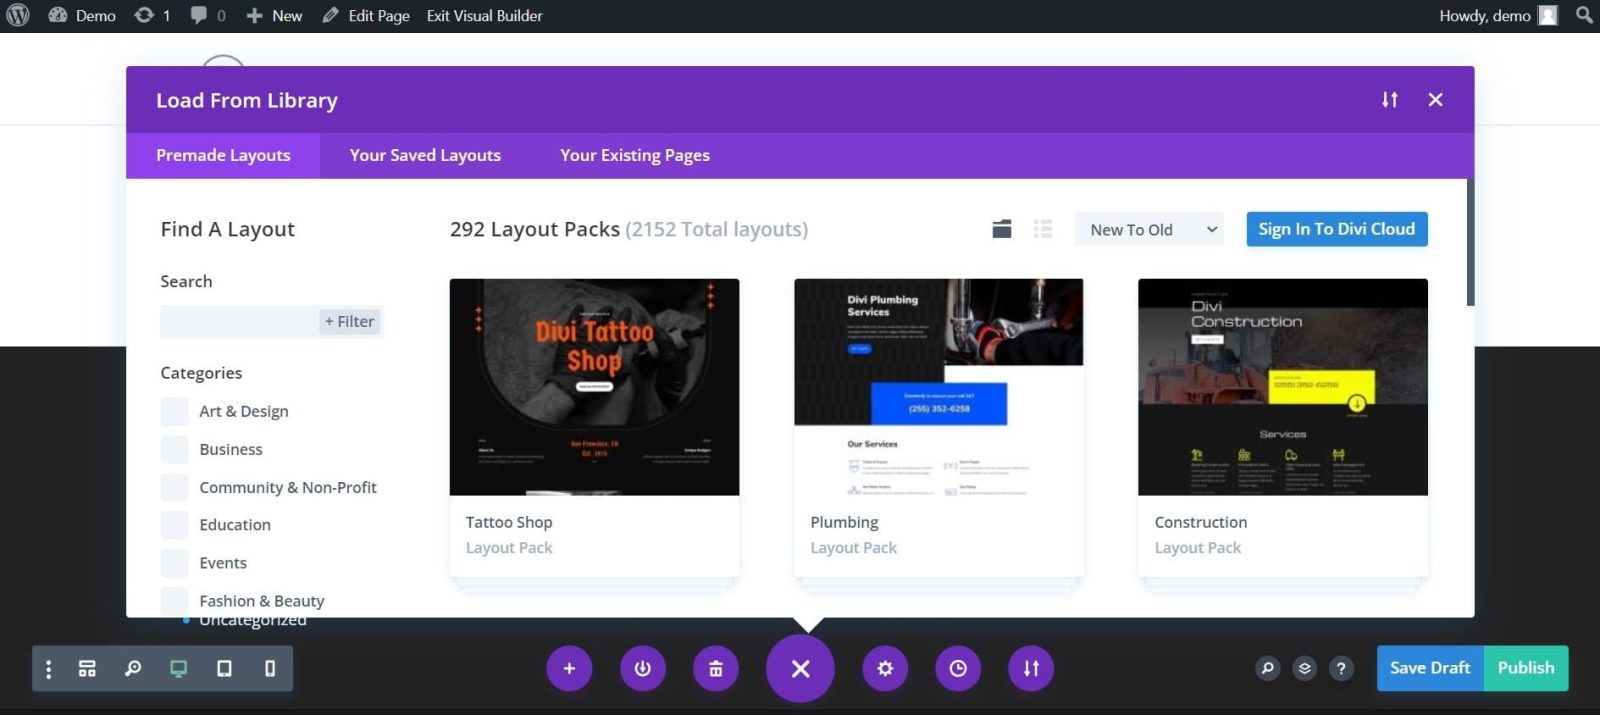
Task: Click the Save Draft button
Action: point(1430,668)
